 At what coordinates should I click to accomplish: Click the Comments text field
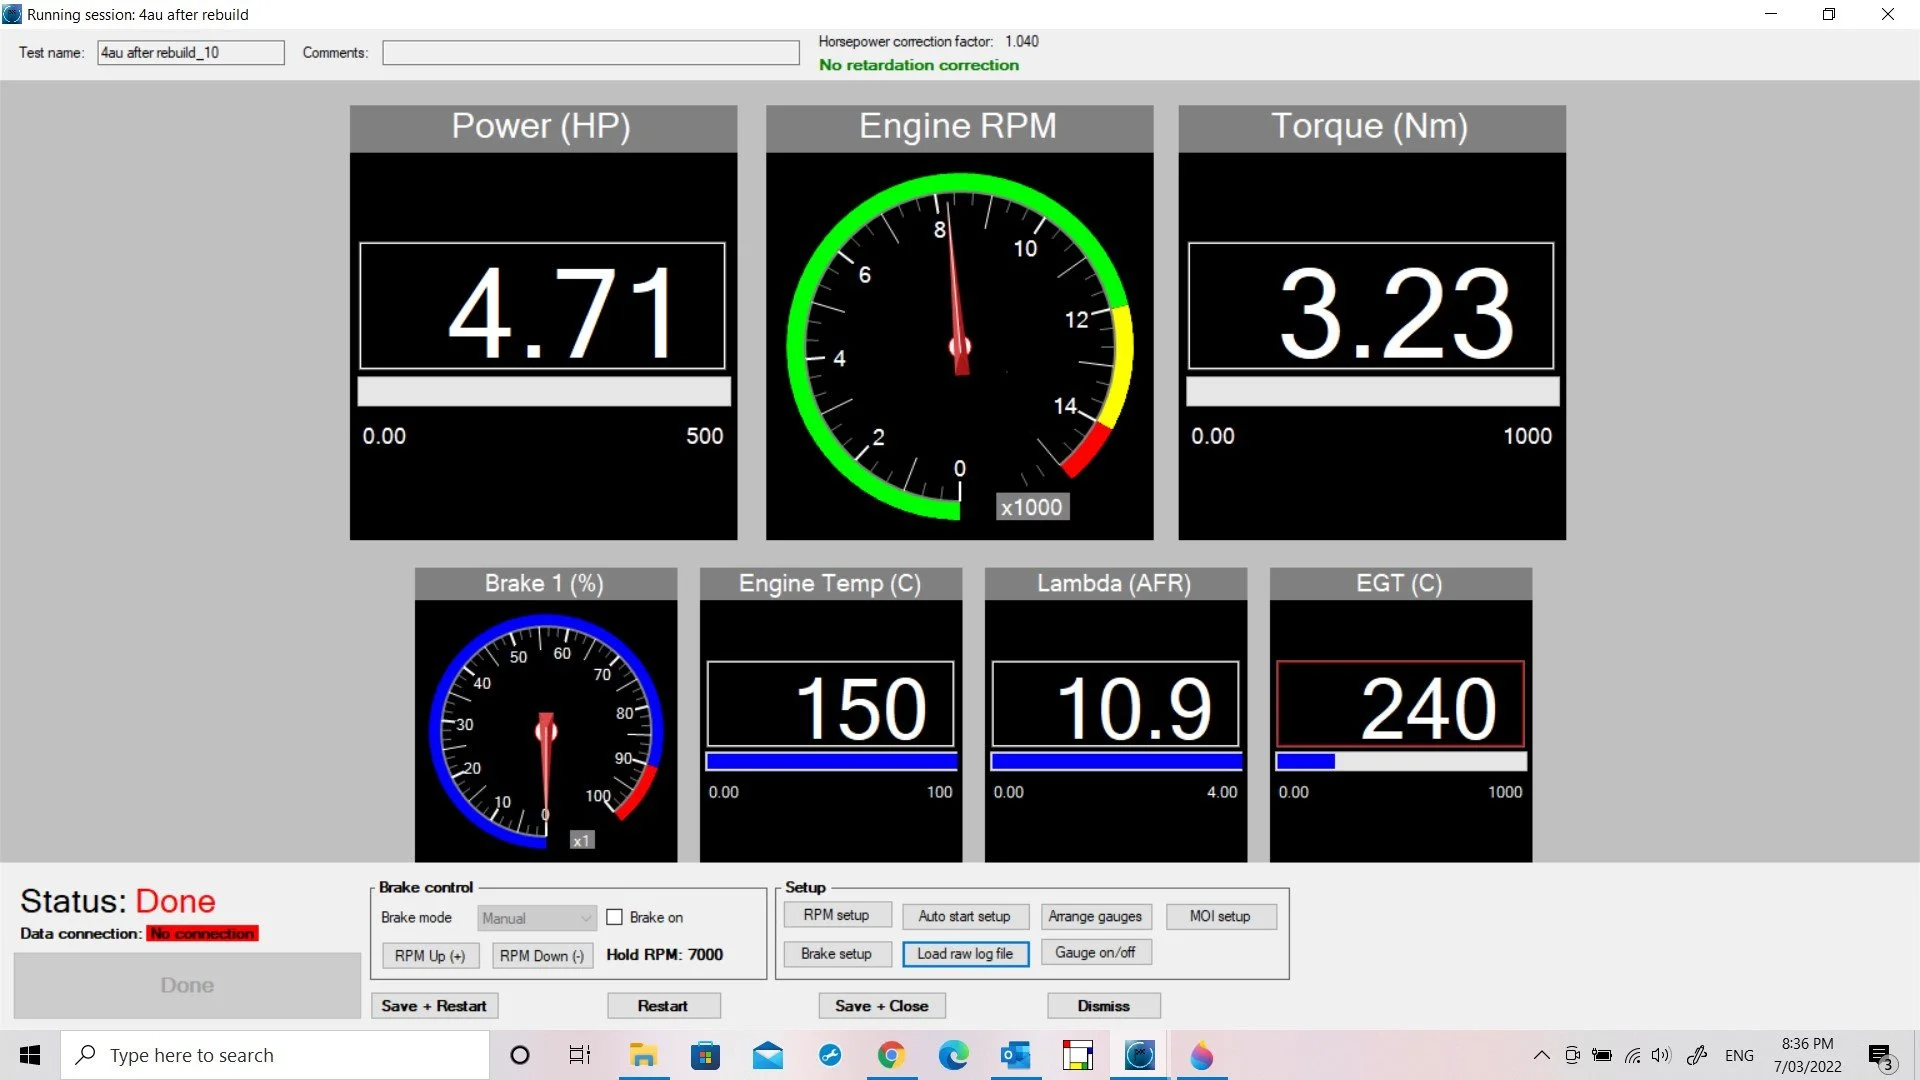[590, 53]
